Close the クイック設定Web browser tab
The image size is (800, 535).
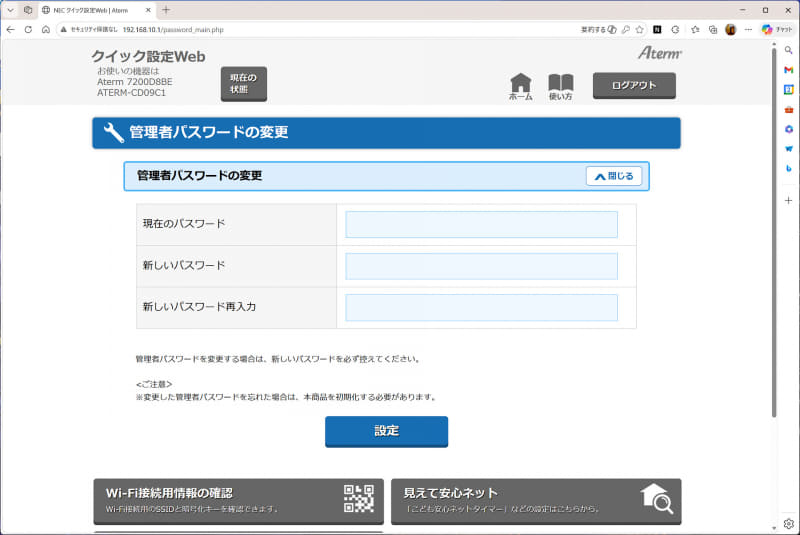tap(148, 10)
